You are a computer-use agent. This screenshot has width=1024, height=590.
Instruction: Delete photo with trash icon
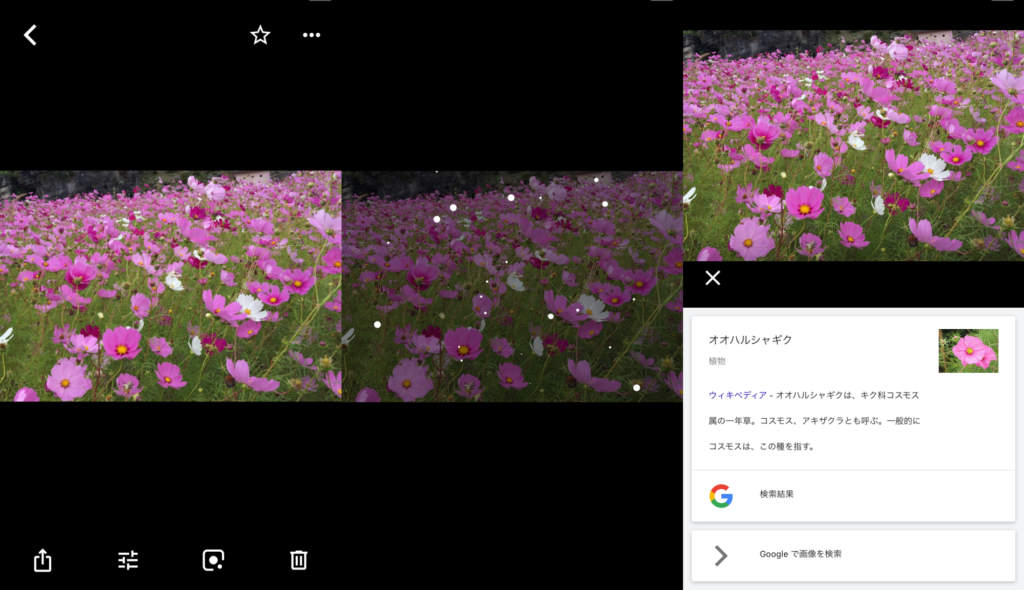click(298, 560)
